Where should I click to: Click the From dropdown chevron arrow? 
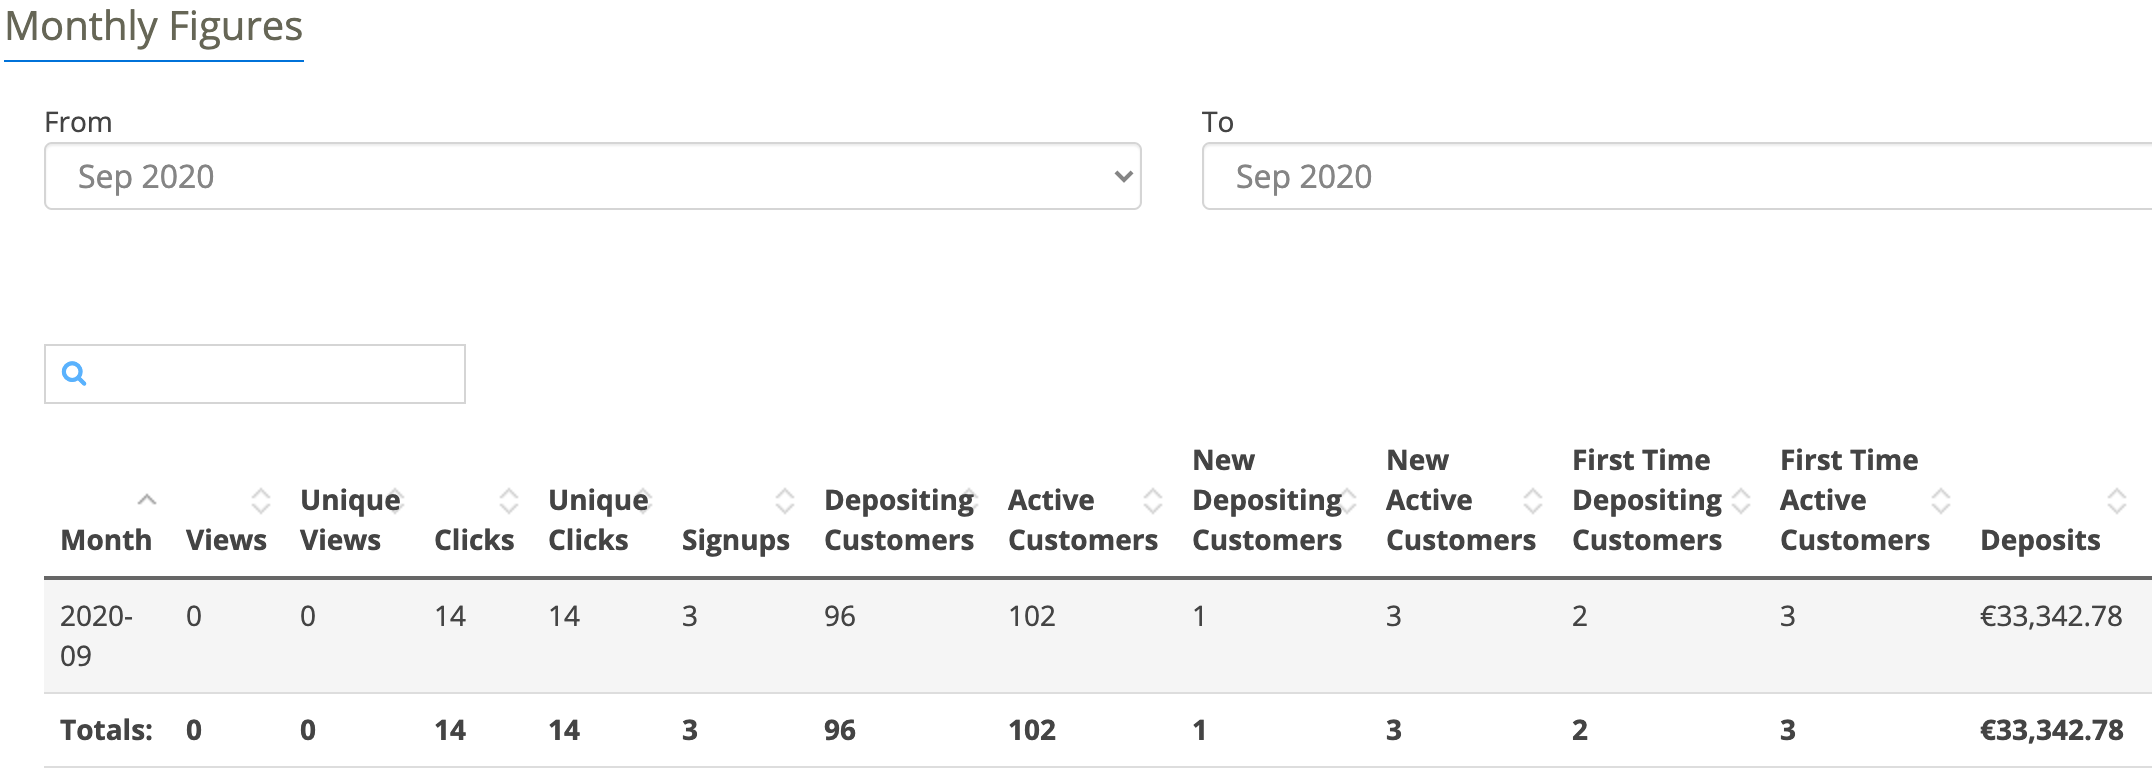click(x=1123, y=177)
